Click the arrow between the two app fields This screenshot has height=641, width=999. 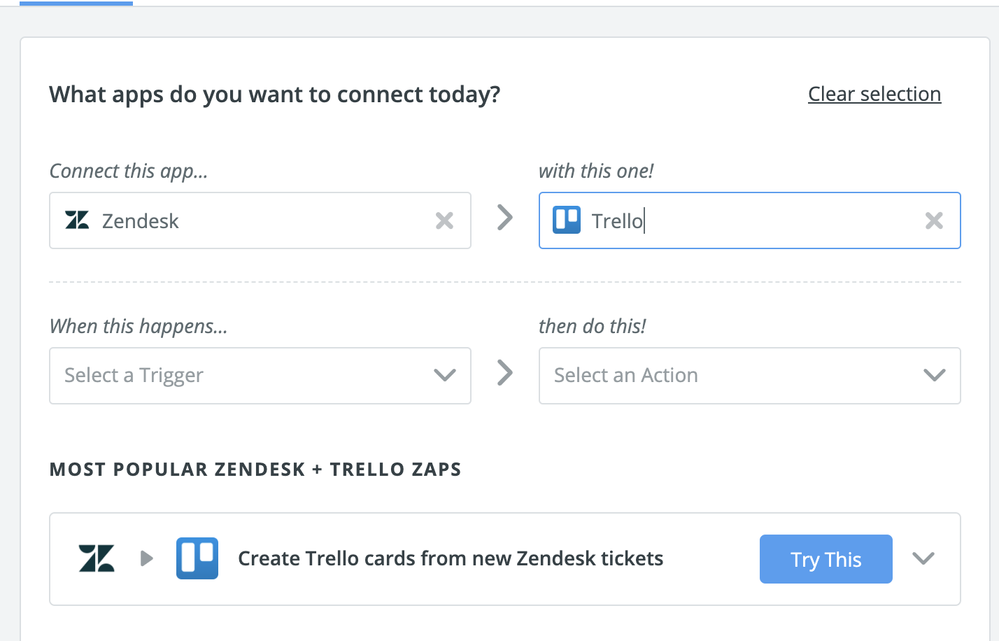[505, 218]
